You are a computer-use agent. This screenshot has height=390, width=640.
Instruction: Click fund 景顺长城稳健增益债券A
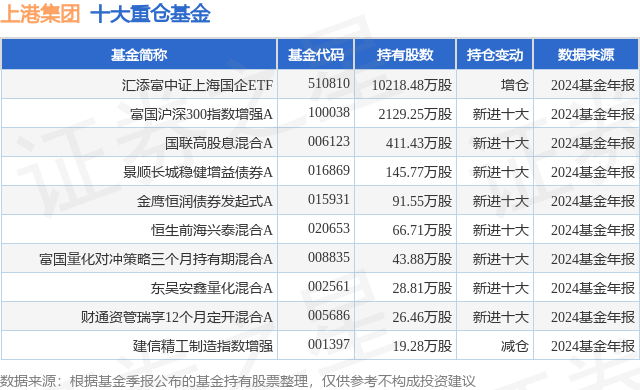(x=198, y=172)
